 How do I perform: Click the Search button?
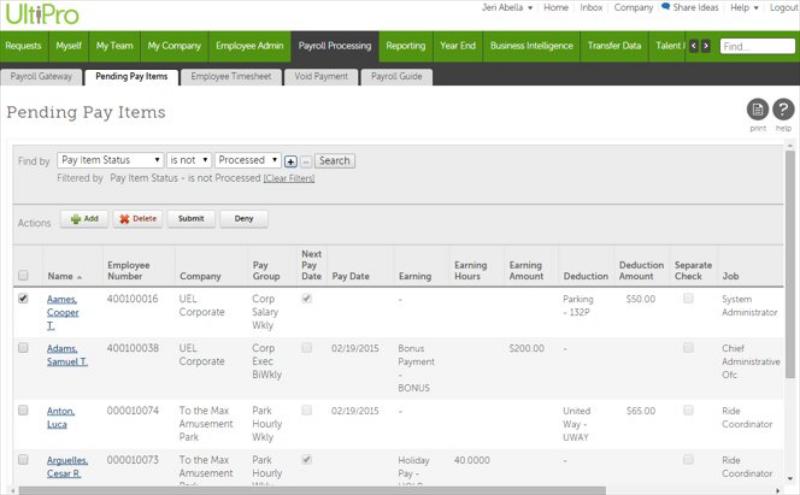click(x=335, y=161)
